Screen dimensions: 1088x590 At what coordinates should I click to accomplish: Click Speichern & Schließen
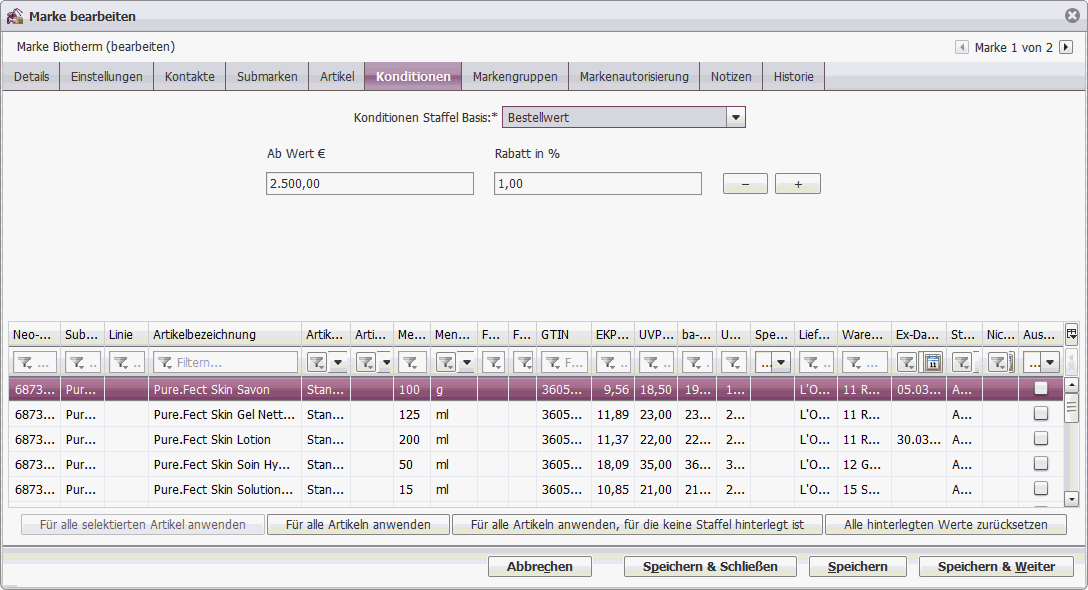[710, 566]
